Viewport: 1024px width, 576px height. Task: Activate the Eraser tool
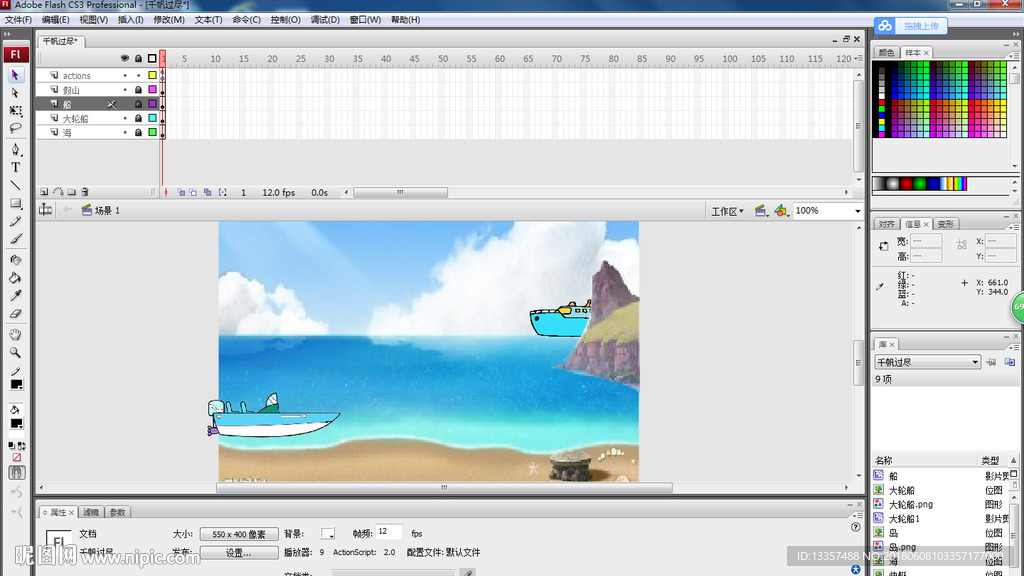[x=15, y=314]
